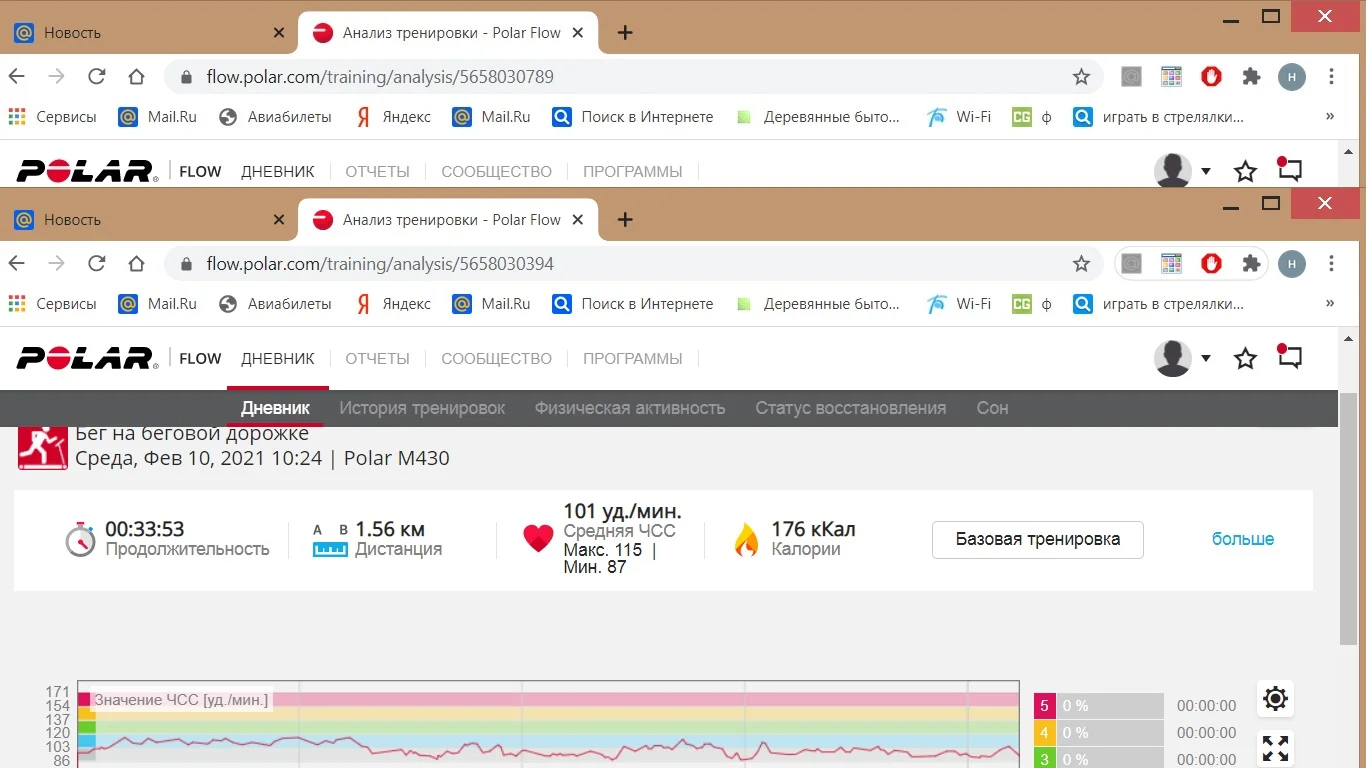This screenshot has width=1366, height=768.
Task: Open История тренировок tab
Action: (x=422, y=408)
